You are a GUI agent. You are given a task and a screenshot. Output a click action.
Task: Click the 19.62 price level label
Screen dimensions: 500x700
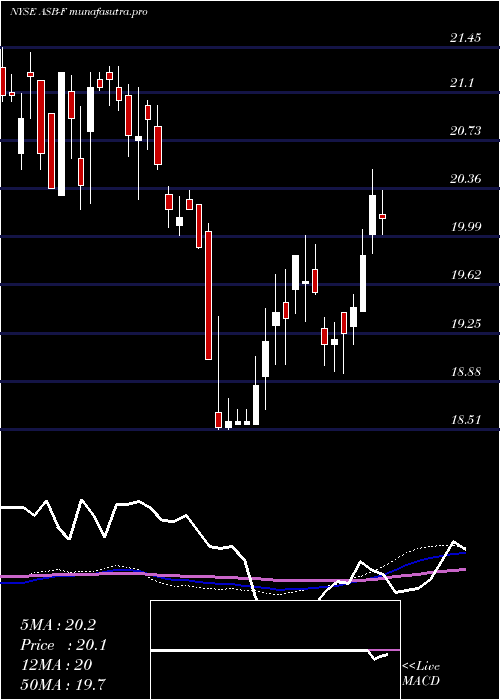[x=465, y=275]
